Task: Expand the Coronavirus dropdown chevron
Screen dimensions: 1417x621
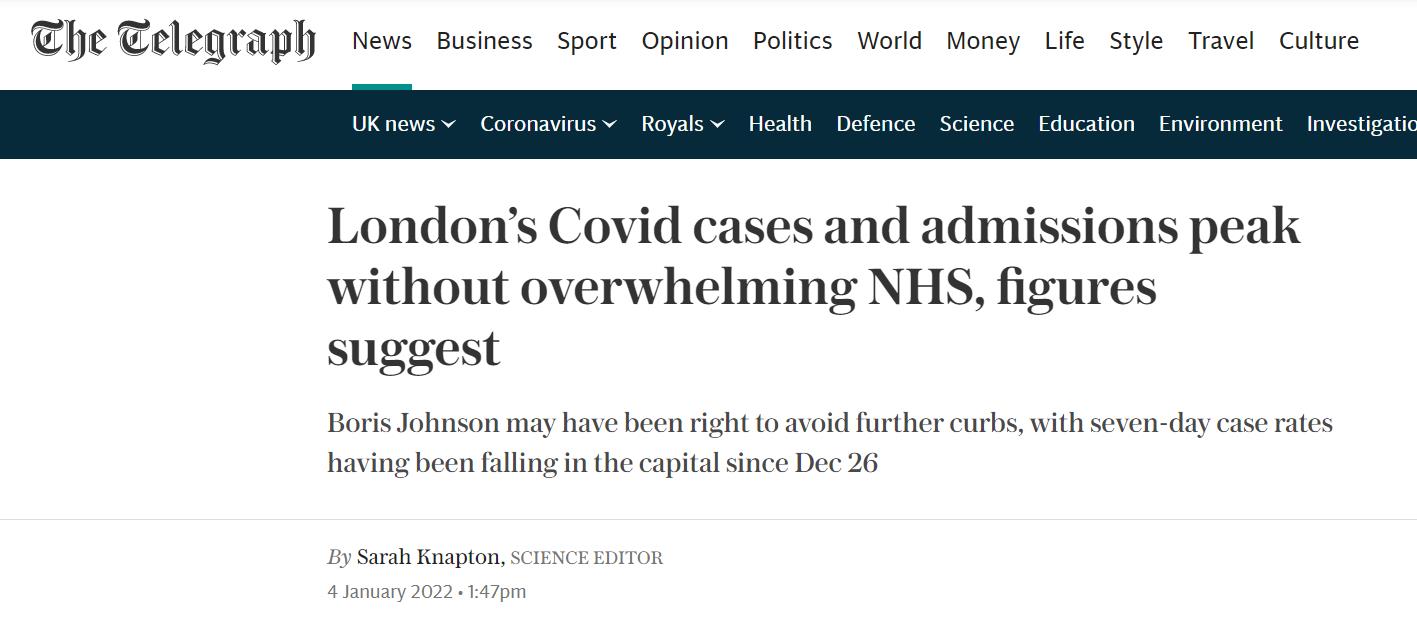Action: tap(609, 124)
